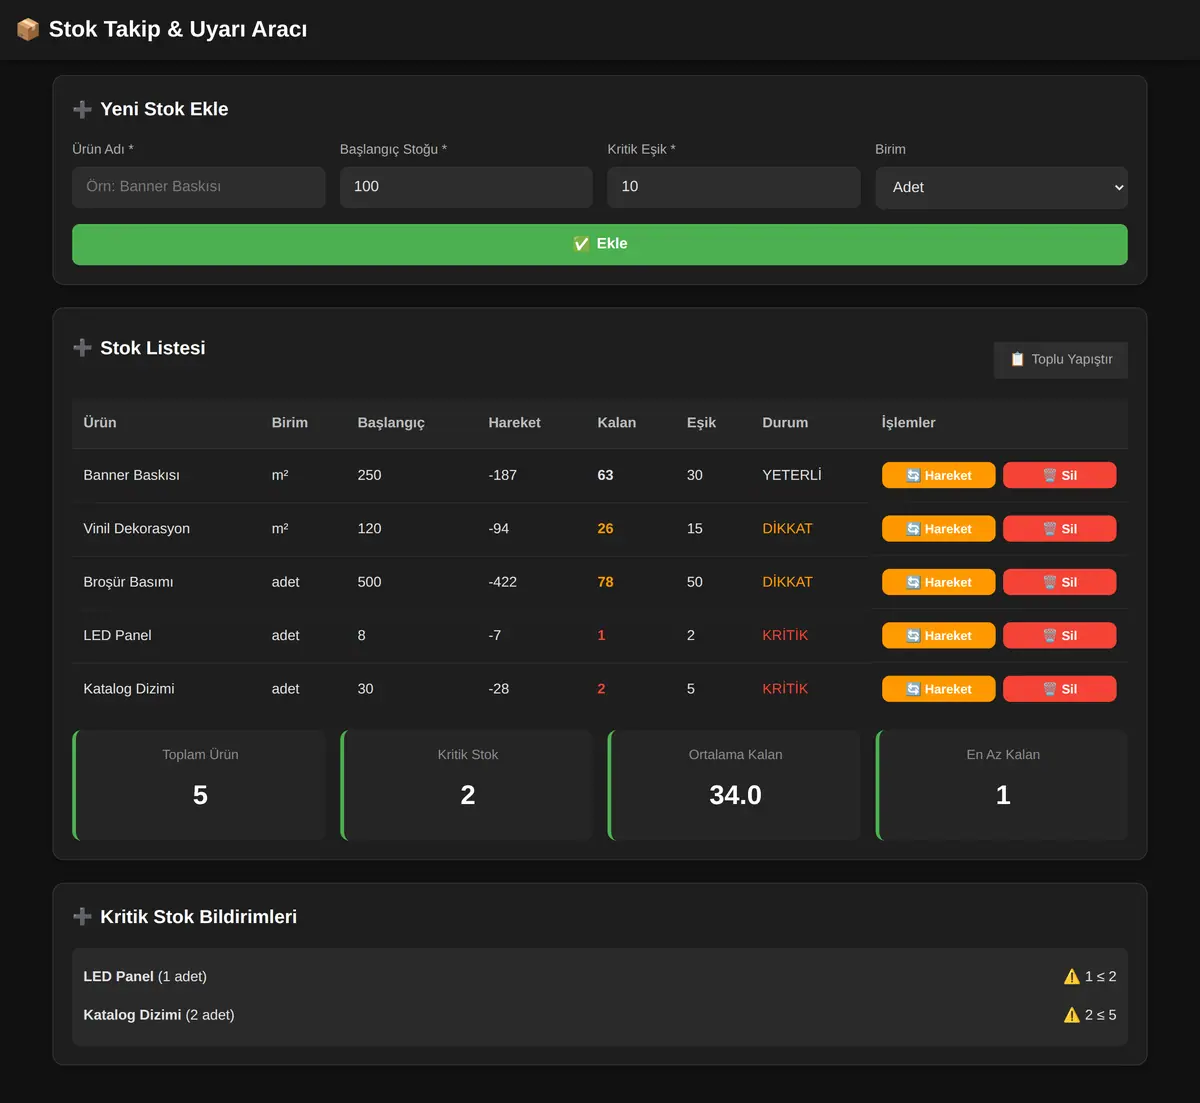This screenshot has width=1200, height=1103.
Task: Click Hareket for Banner Baskısı
Action: click(939, 475)
